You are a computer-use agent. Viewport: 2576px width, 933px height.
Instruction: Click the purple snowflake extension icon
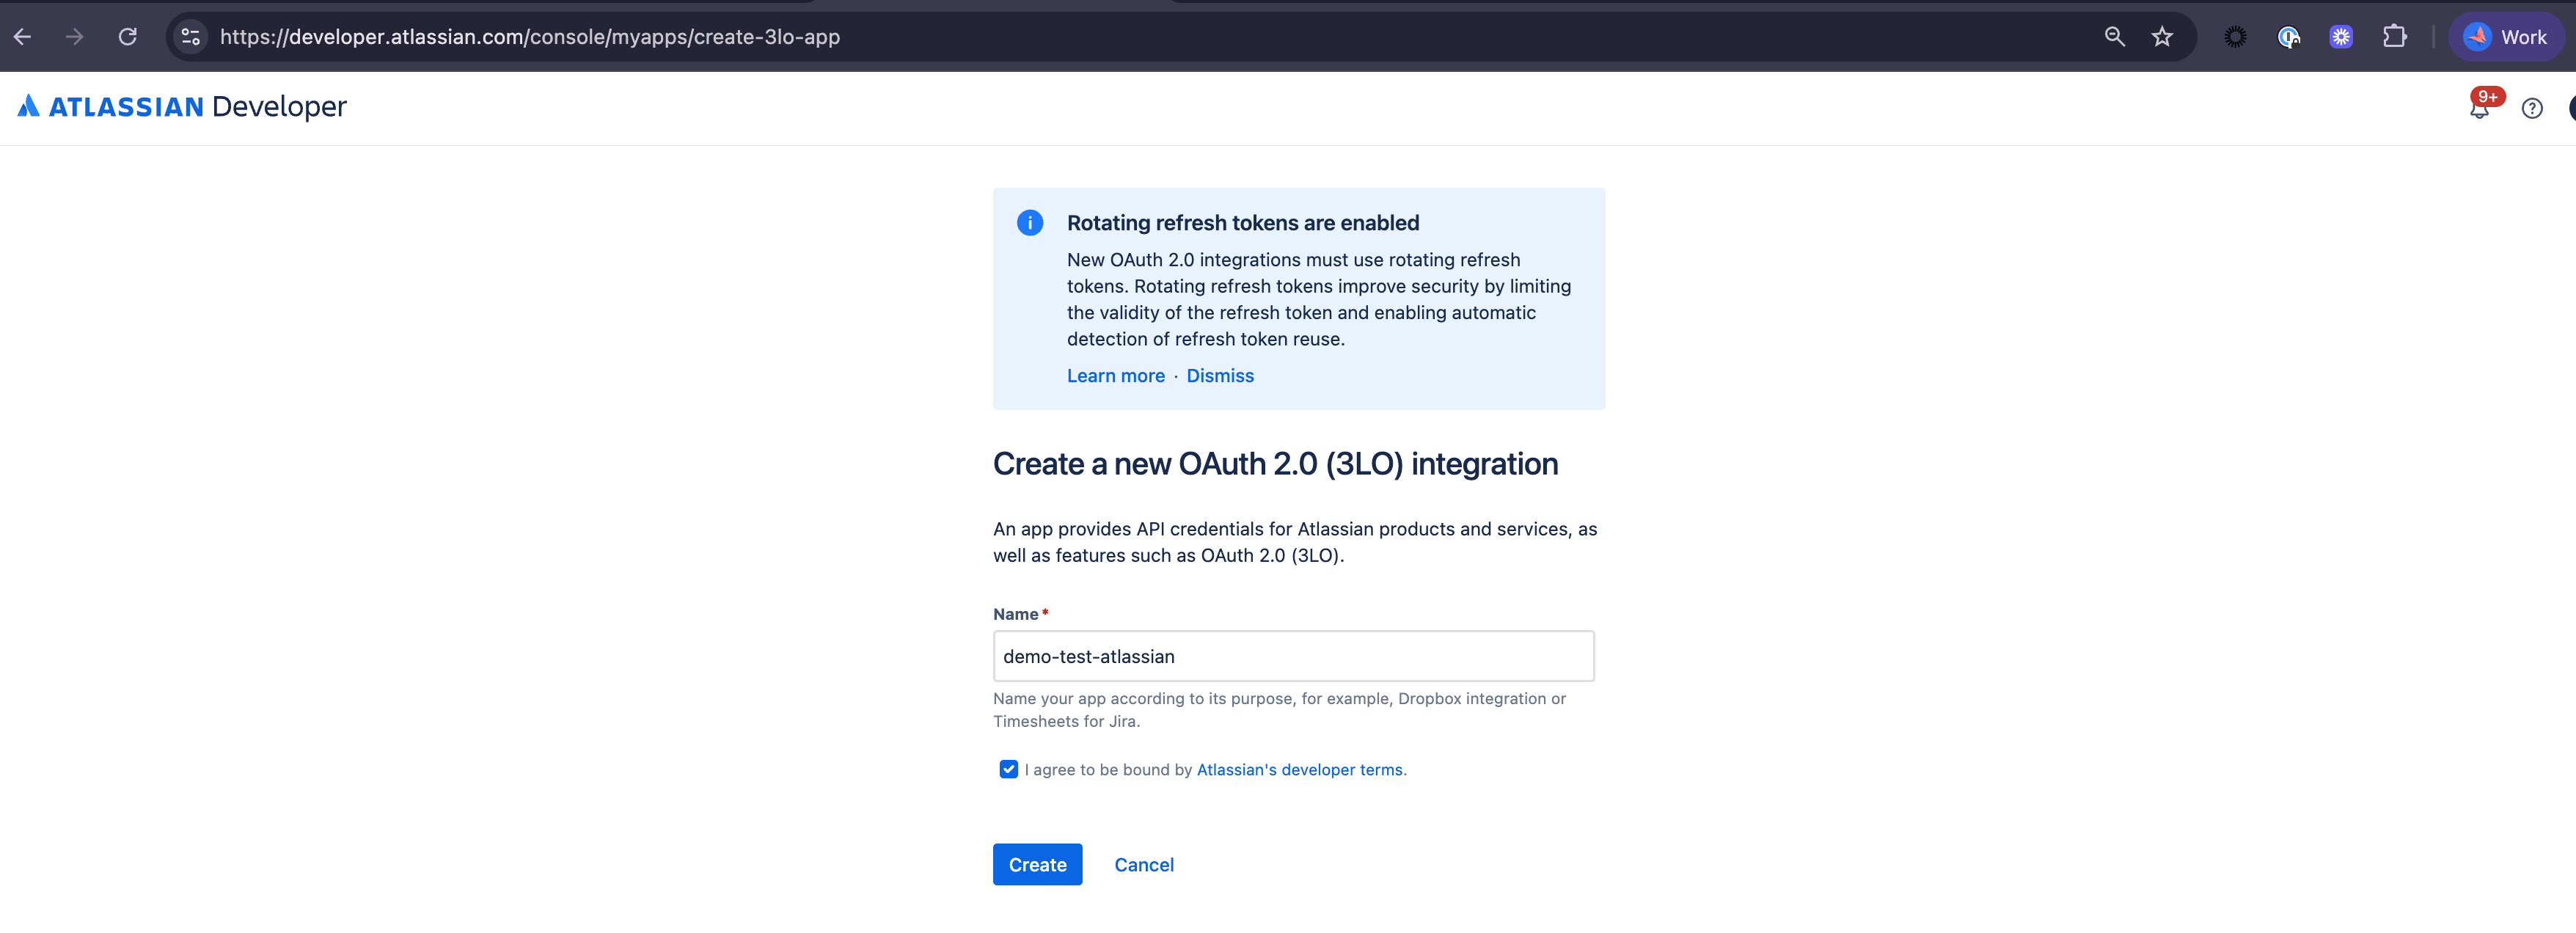coord(2341,37)
